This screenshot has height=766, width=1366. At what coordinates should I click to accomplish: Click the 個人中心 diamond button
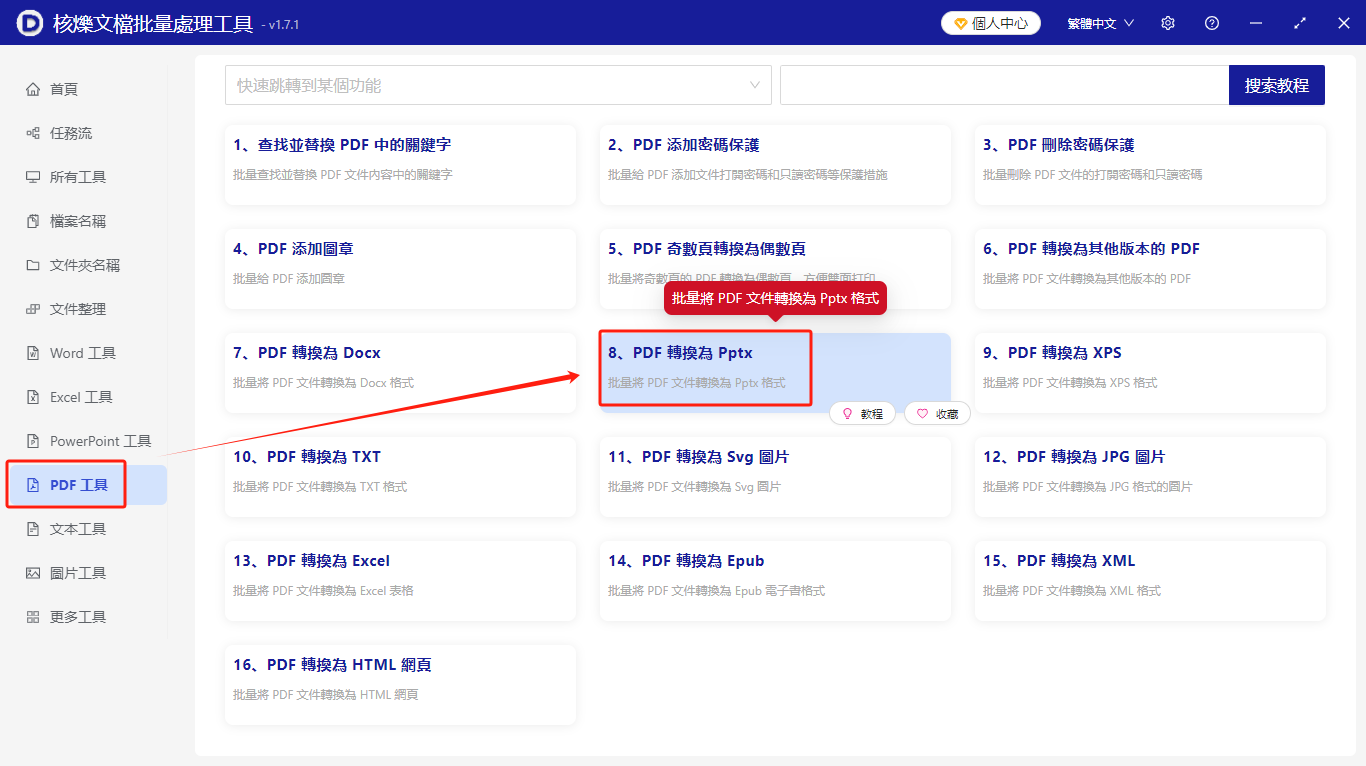point(991,23)
